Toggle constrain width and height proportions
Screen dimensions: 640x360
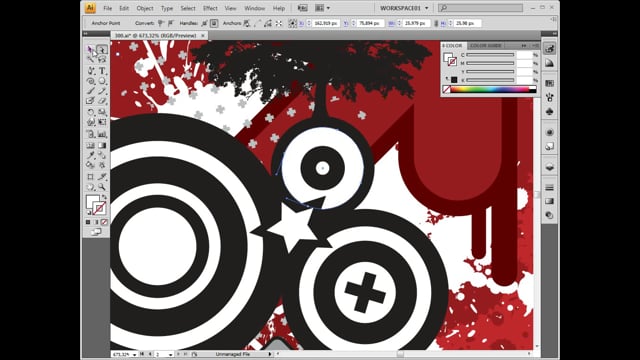[x=436, y=23]
